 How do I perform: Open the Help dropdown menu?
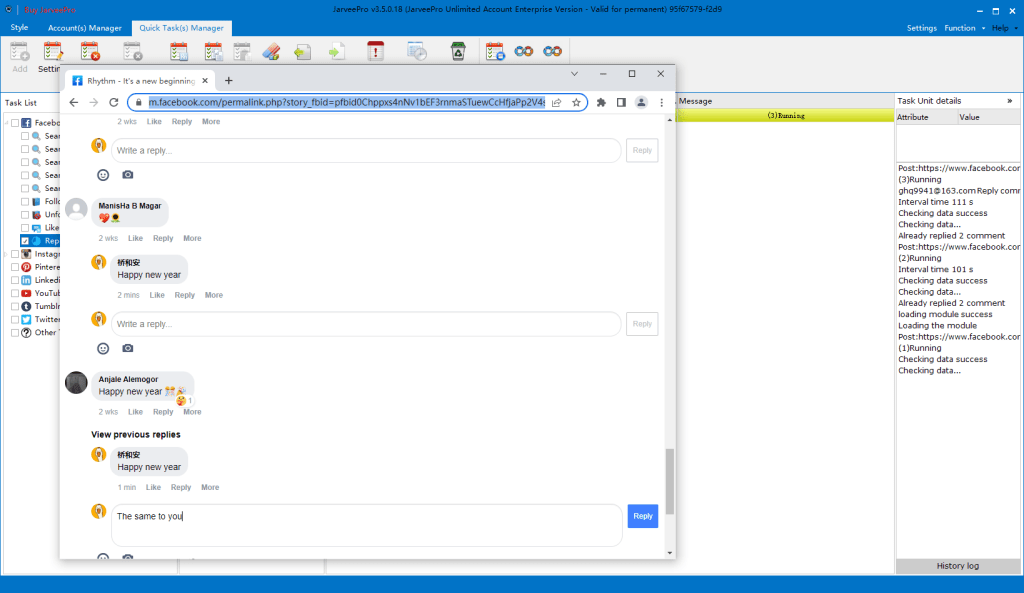[1003, 28]
